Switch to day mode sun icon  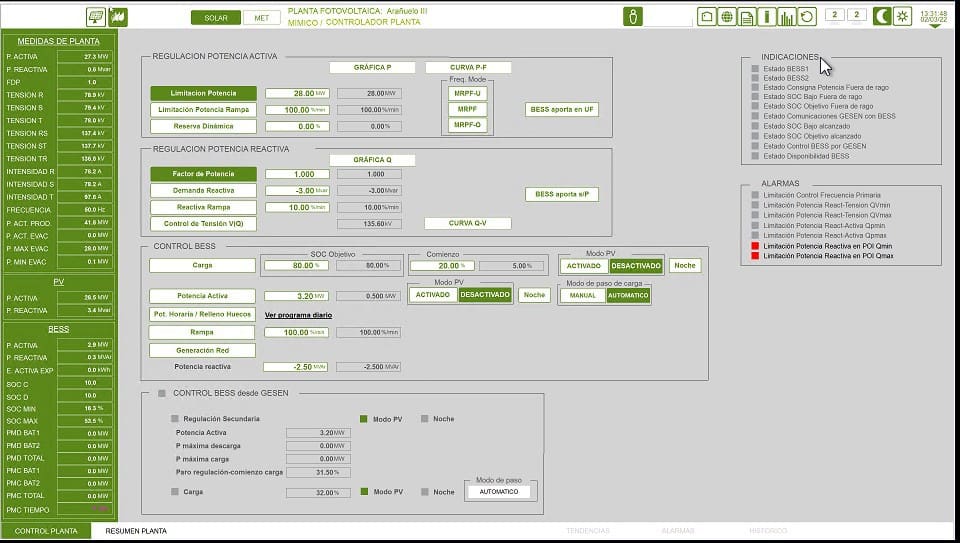tap(902, 16)
